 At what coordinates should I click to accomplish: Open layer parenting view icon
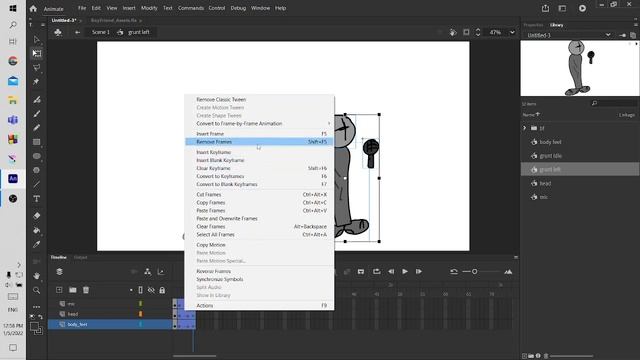click(x=147, y=272)
